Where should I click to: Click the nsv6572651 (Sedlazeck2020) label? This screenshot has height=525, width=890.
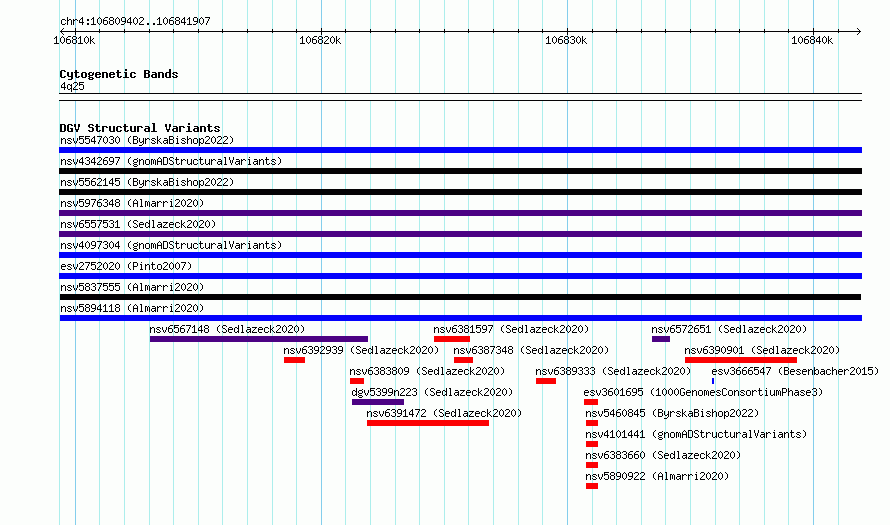coord(729,329)
